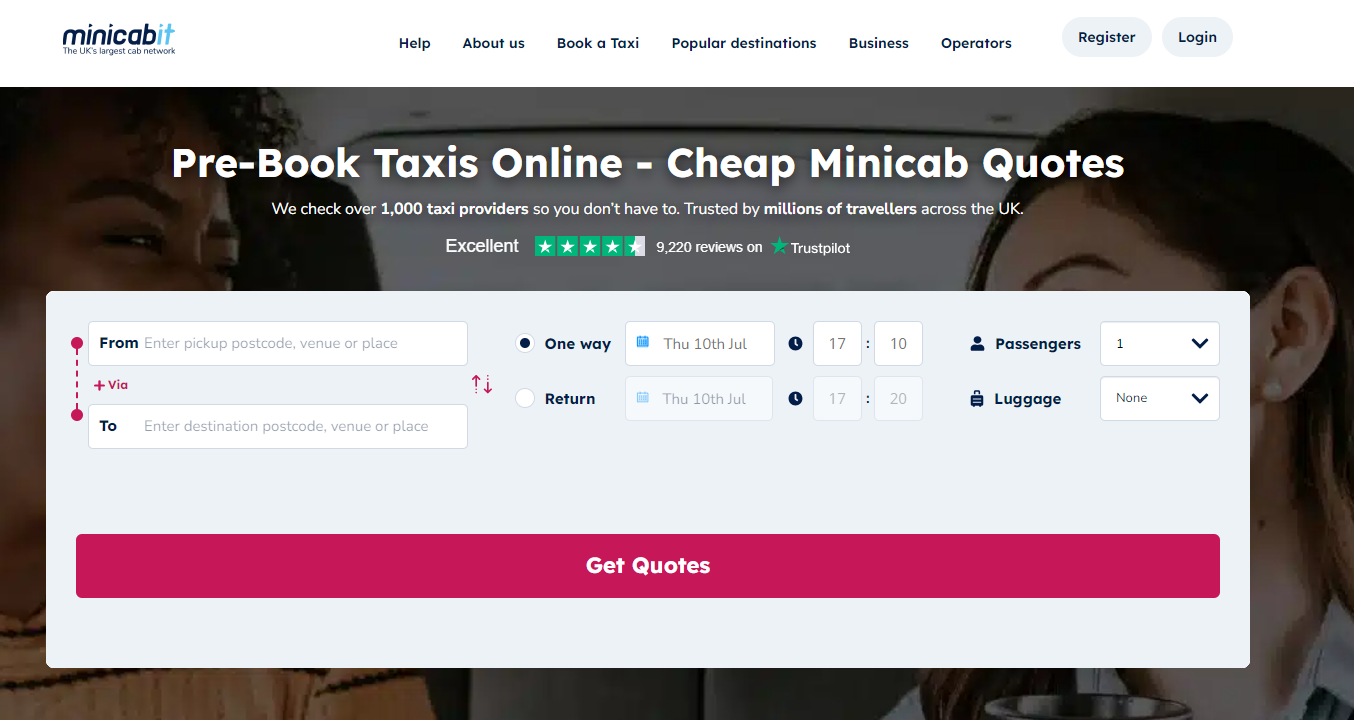Click the outbound hour field showing 17
The image size is (1354, 720).
pos(837,343)
